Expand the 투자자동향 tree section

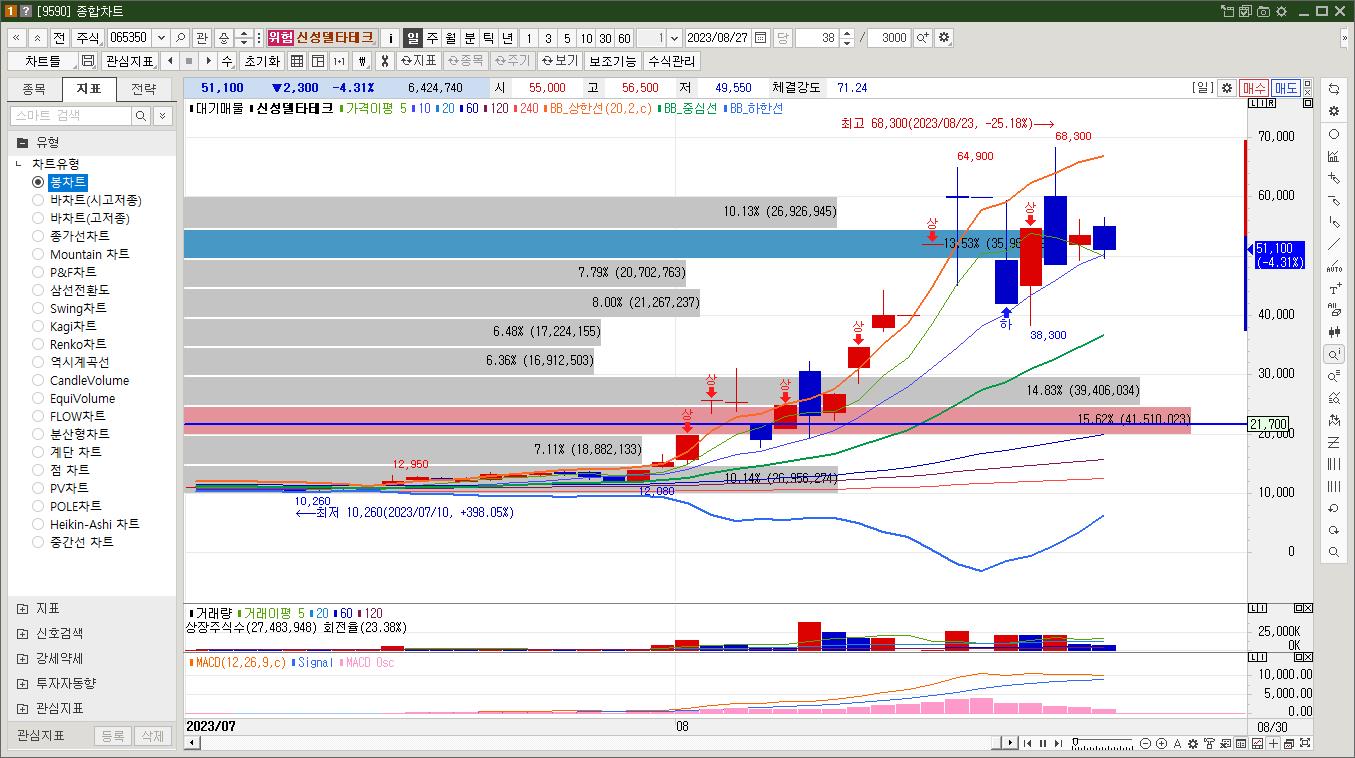(x=22, y=683)
